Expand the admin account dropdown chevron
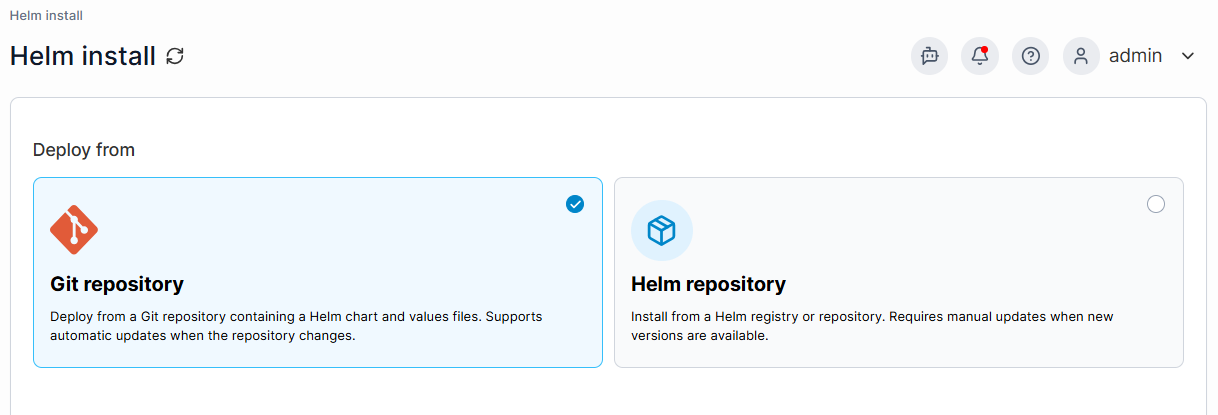 point(1188,56)
